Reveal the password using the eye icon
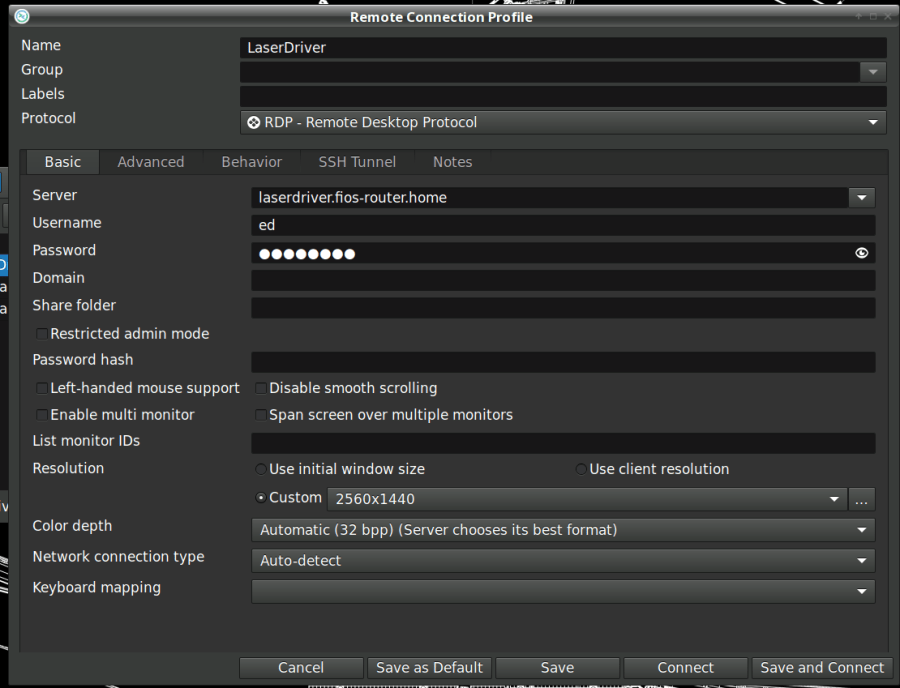 861,253
